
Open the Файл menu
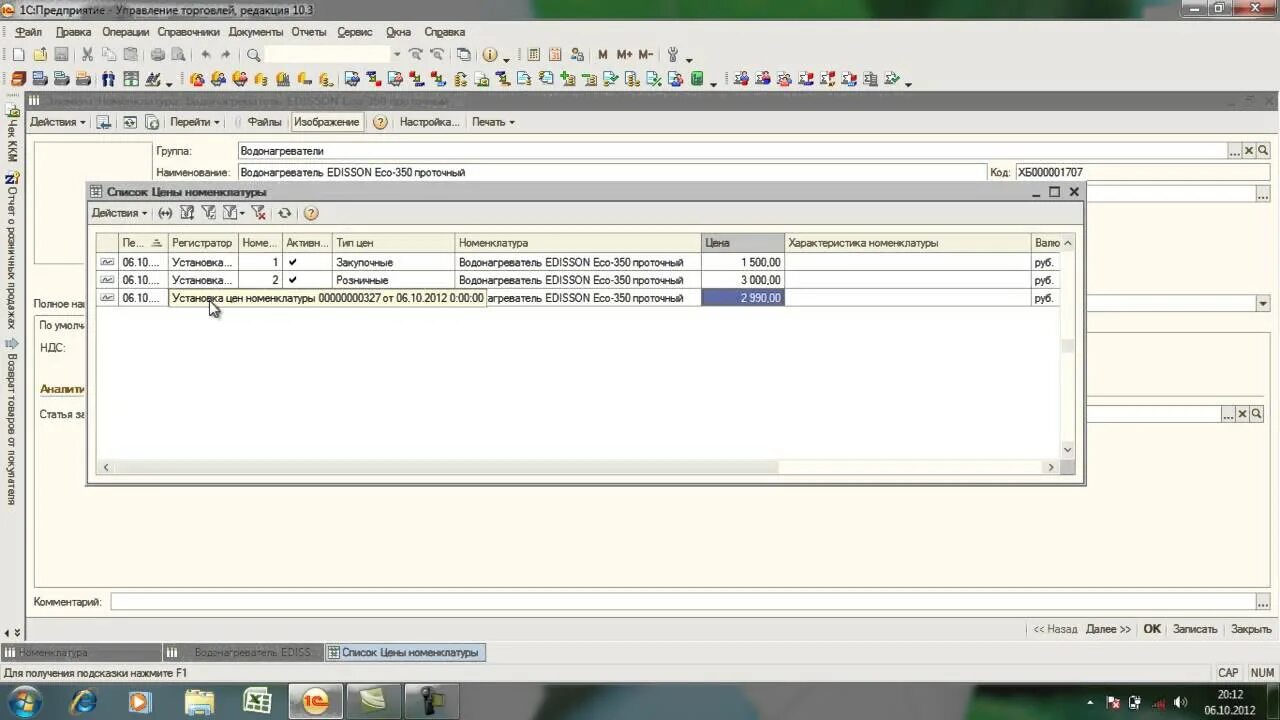click(28, 32)
